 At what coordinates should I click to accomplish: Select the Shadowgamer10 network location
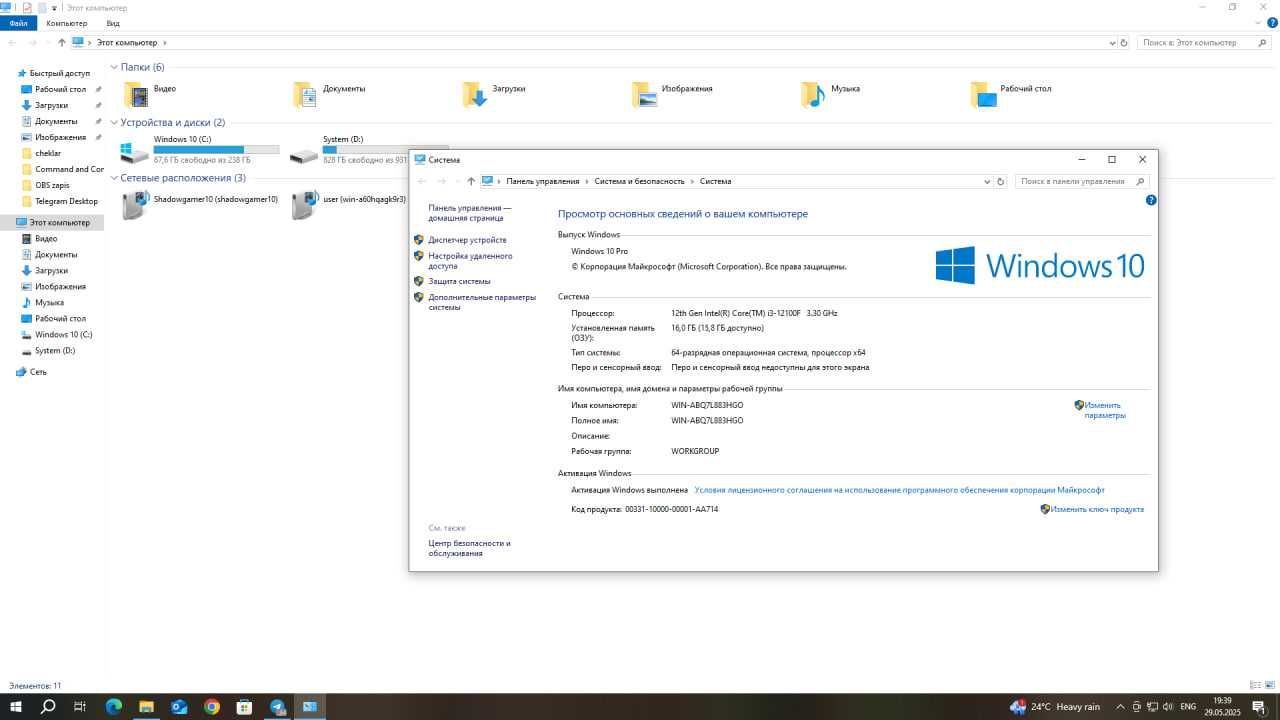point(200,204)
